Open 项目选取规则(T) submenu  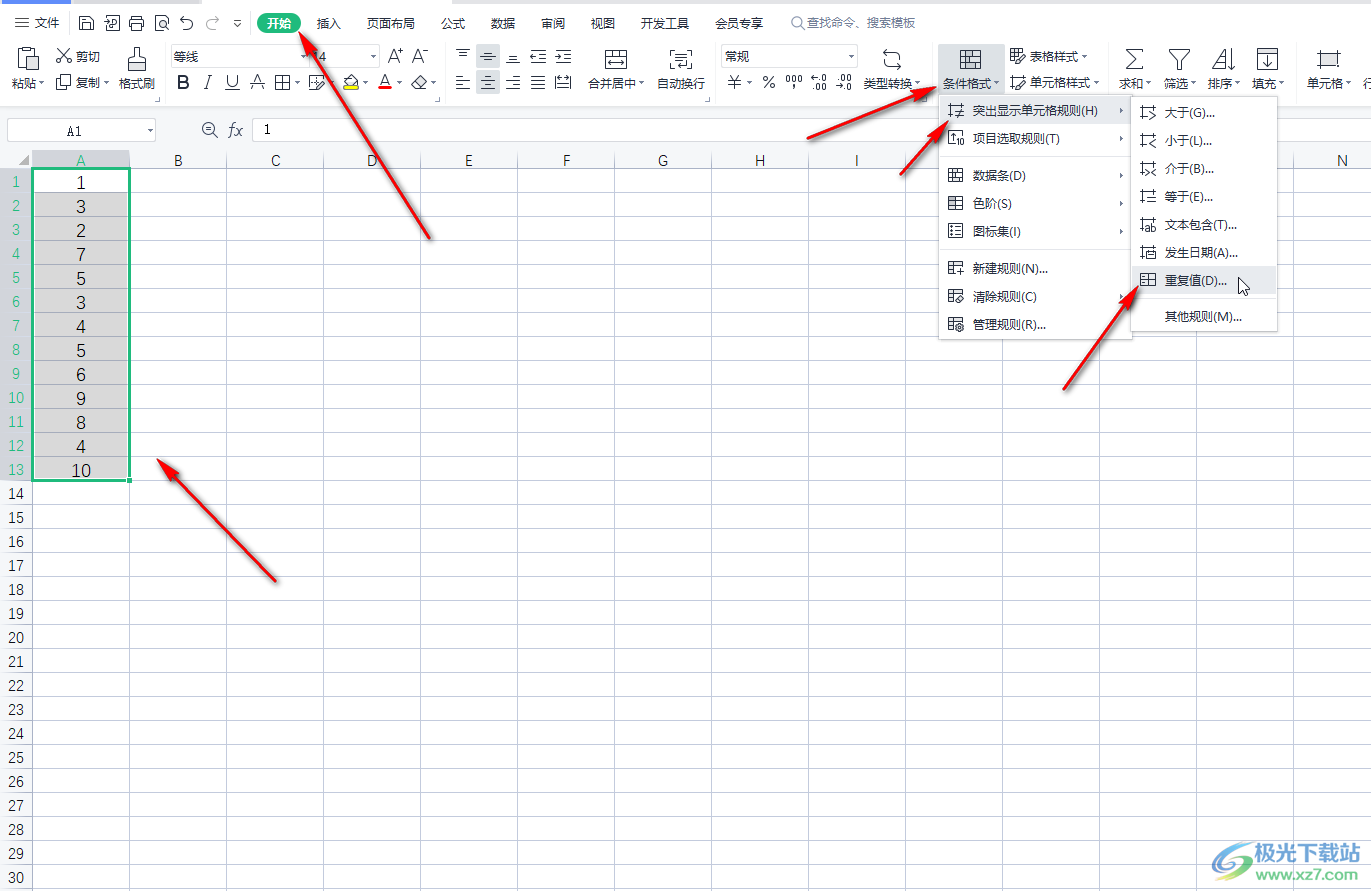1035,139
